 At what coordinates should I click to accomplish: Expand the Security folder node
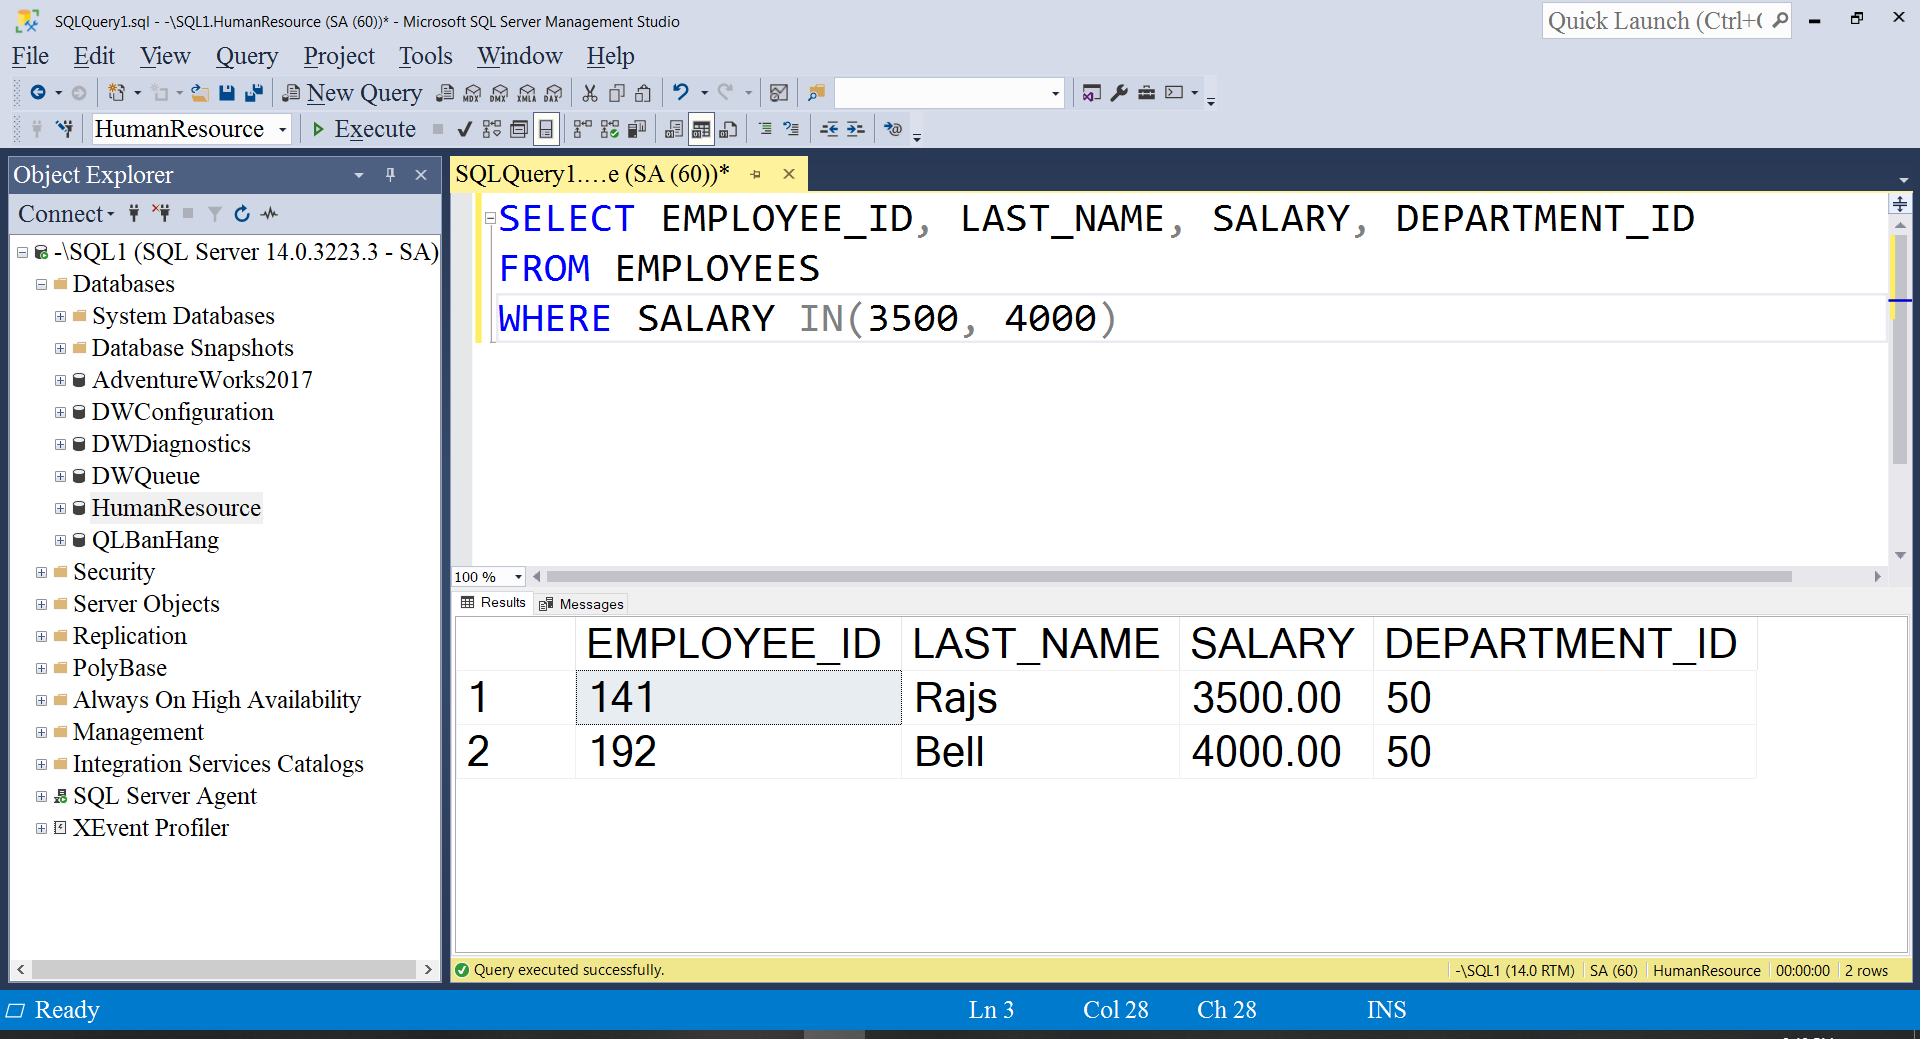point(41,573)
